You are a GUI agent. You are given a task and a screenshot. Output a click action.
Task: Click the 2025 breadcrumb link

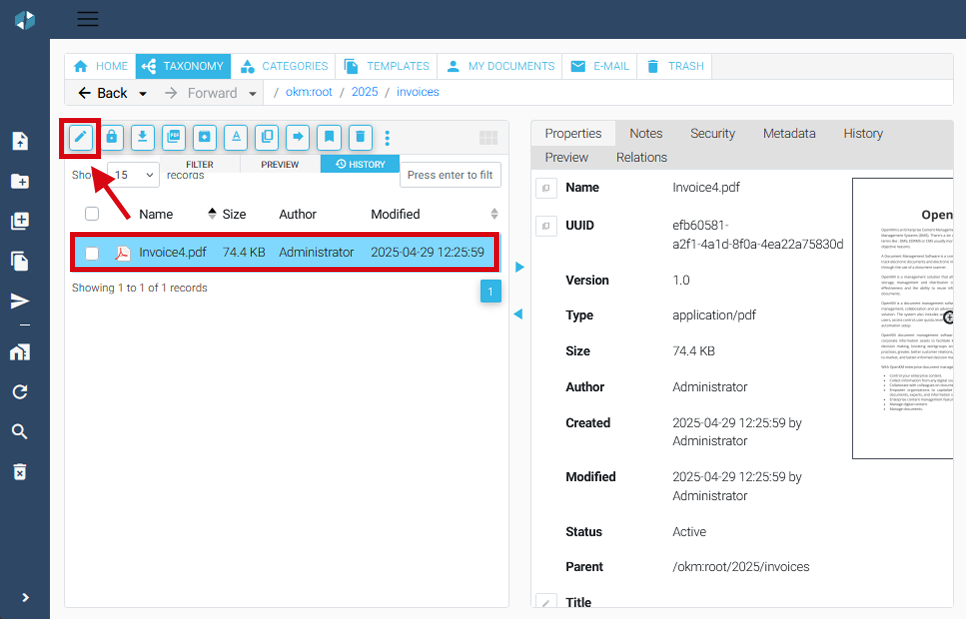tap(364, 92)
